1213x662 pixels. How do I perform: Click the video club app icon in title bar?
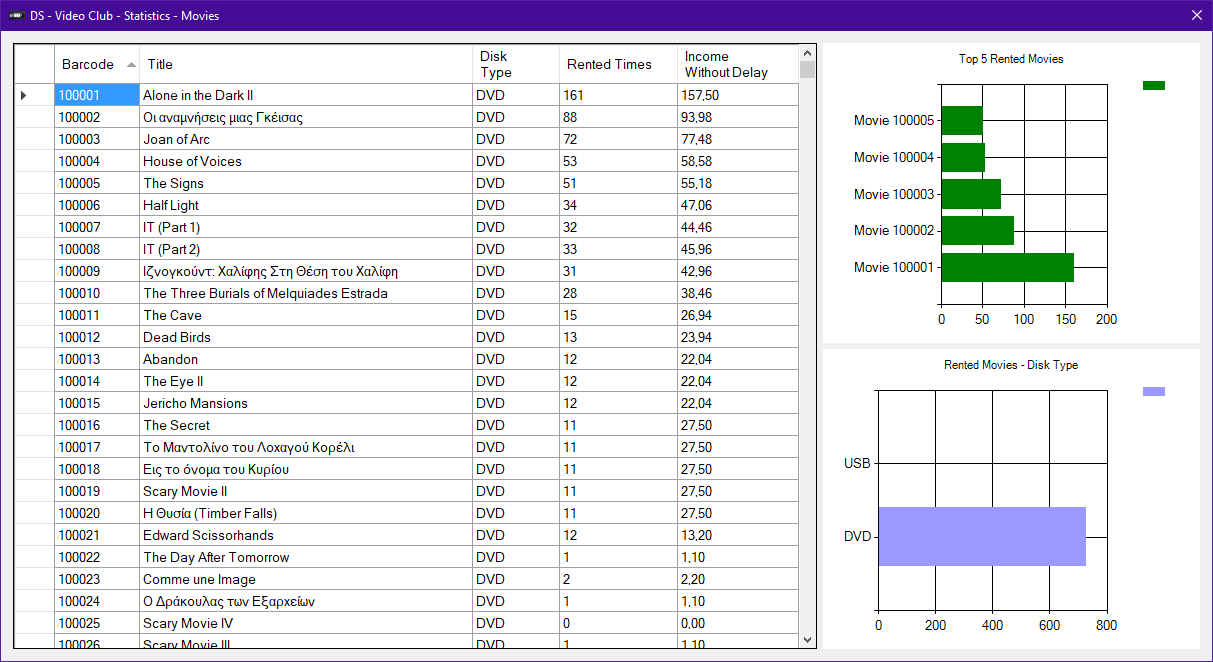tap(16, 15)
